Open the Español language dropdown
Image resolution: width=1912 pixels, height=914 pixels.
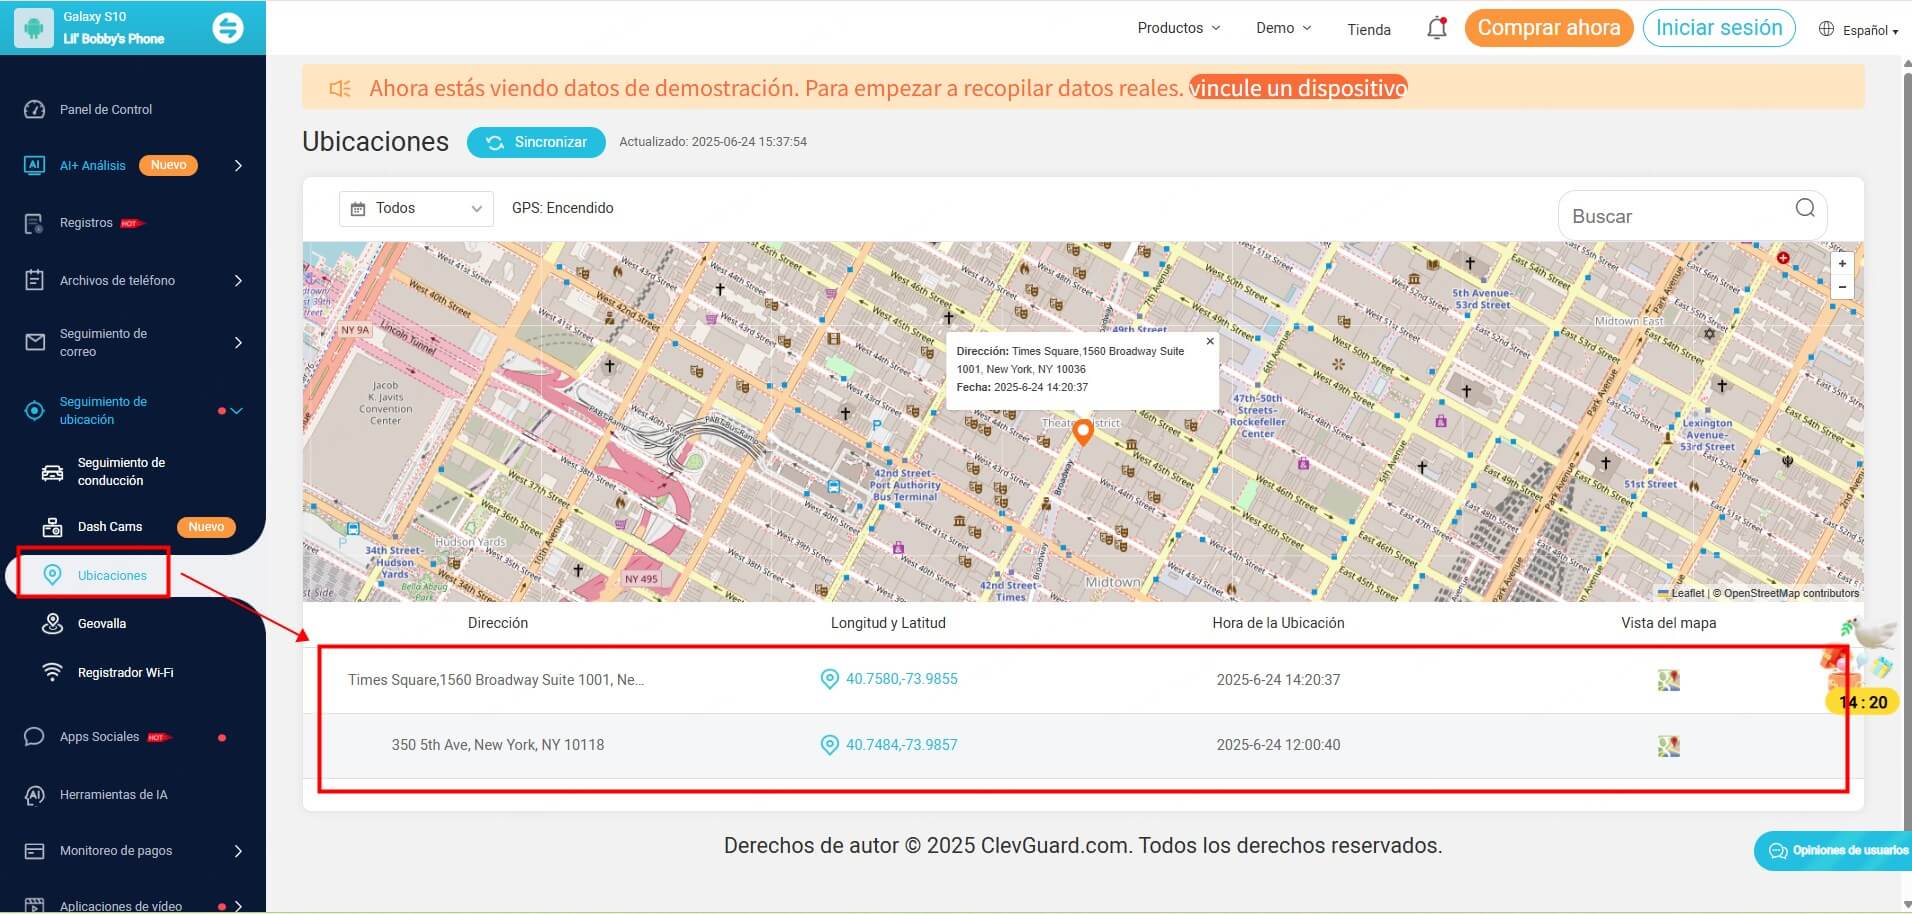pyautogui.click(x=1859, y=30)
